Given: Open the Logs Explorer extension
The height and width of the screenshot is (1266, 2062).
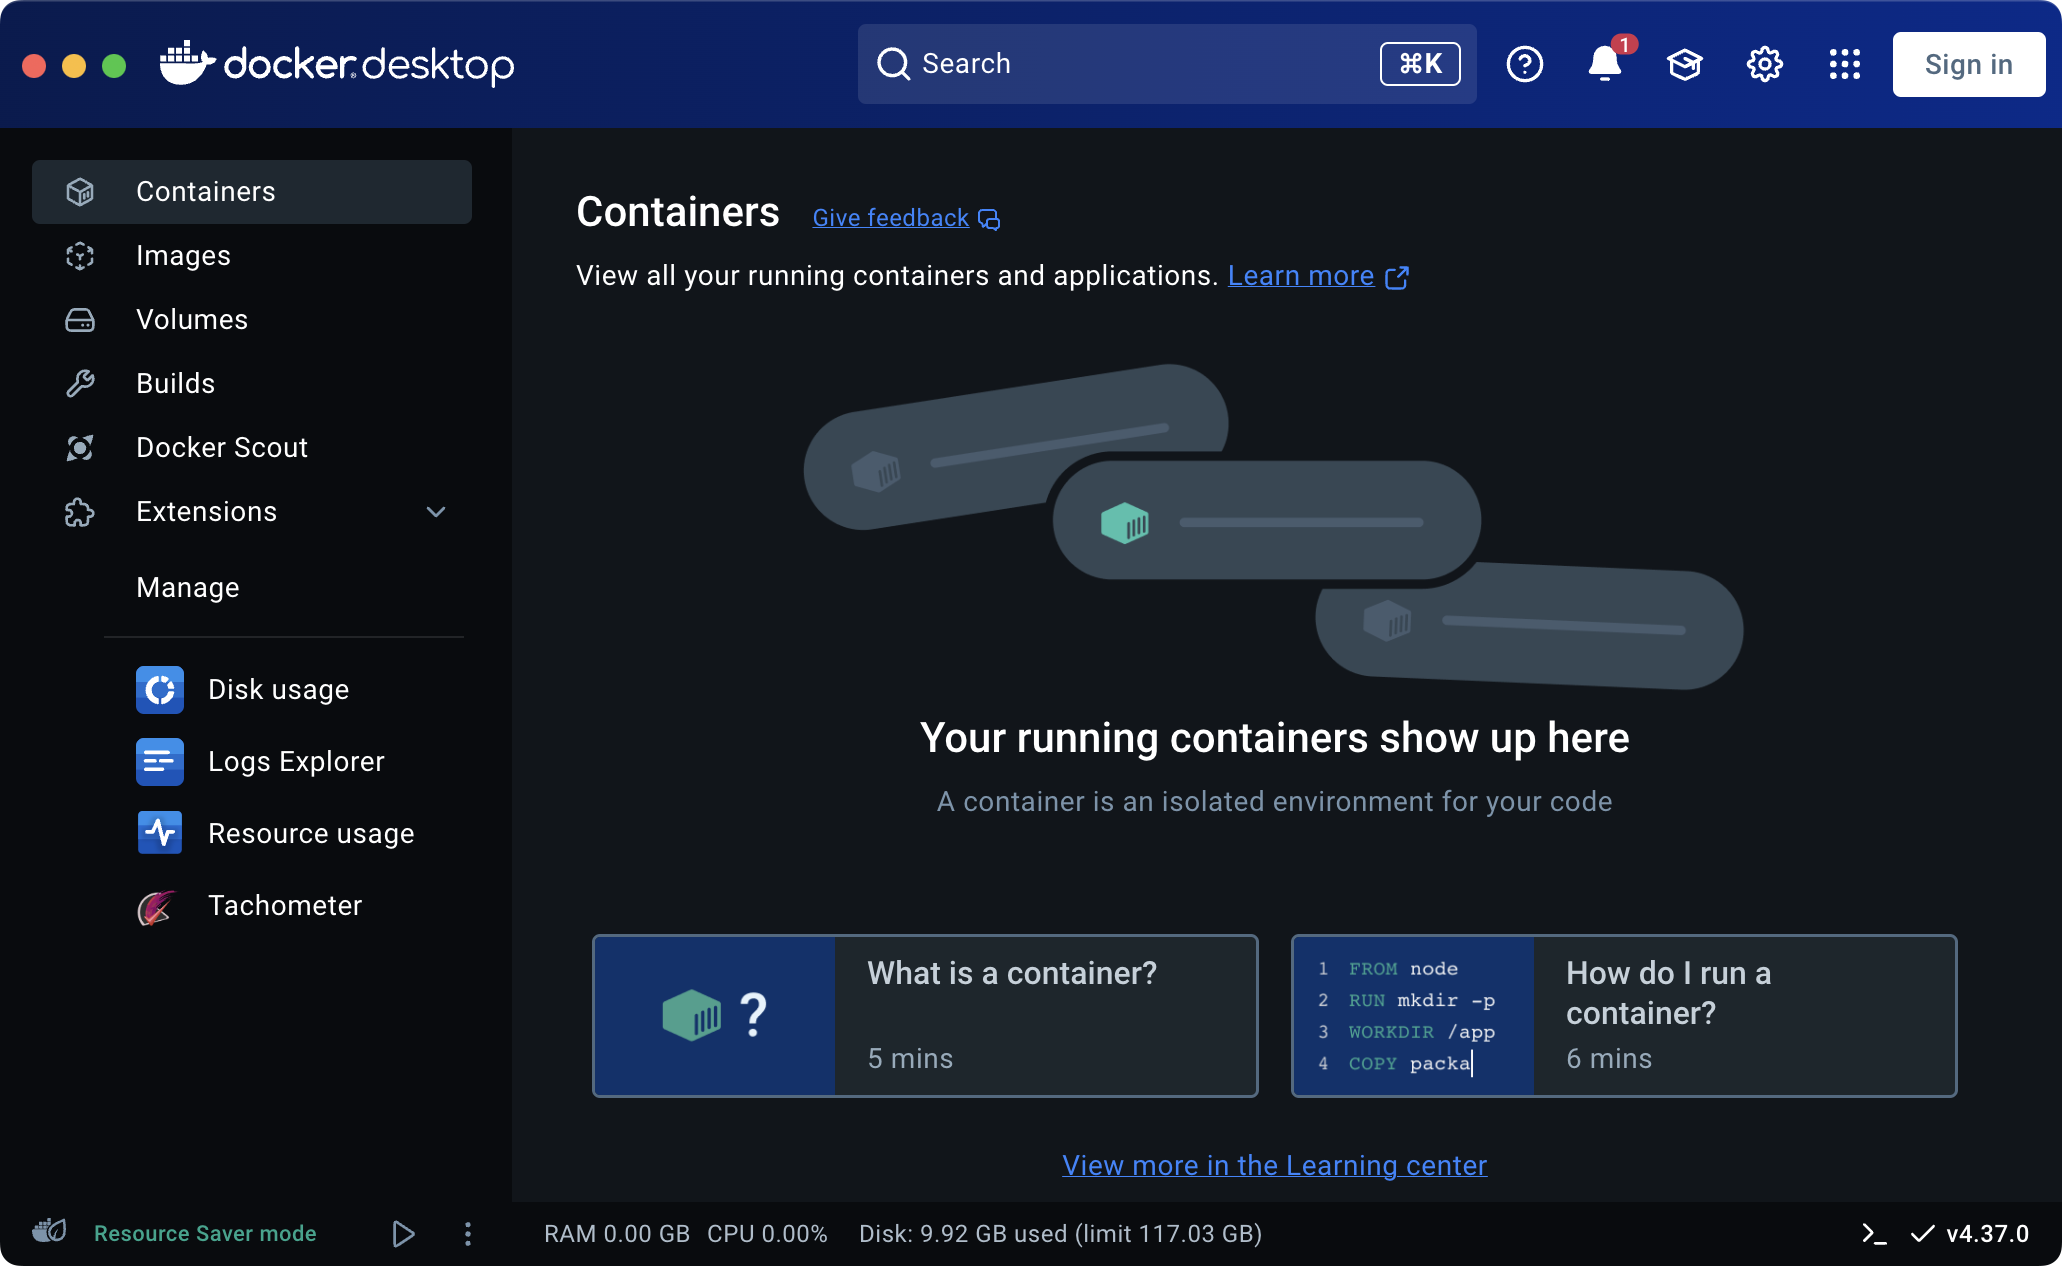Looking at the screenshot, I should pos(296,761).
